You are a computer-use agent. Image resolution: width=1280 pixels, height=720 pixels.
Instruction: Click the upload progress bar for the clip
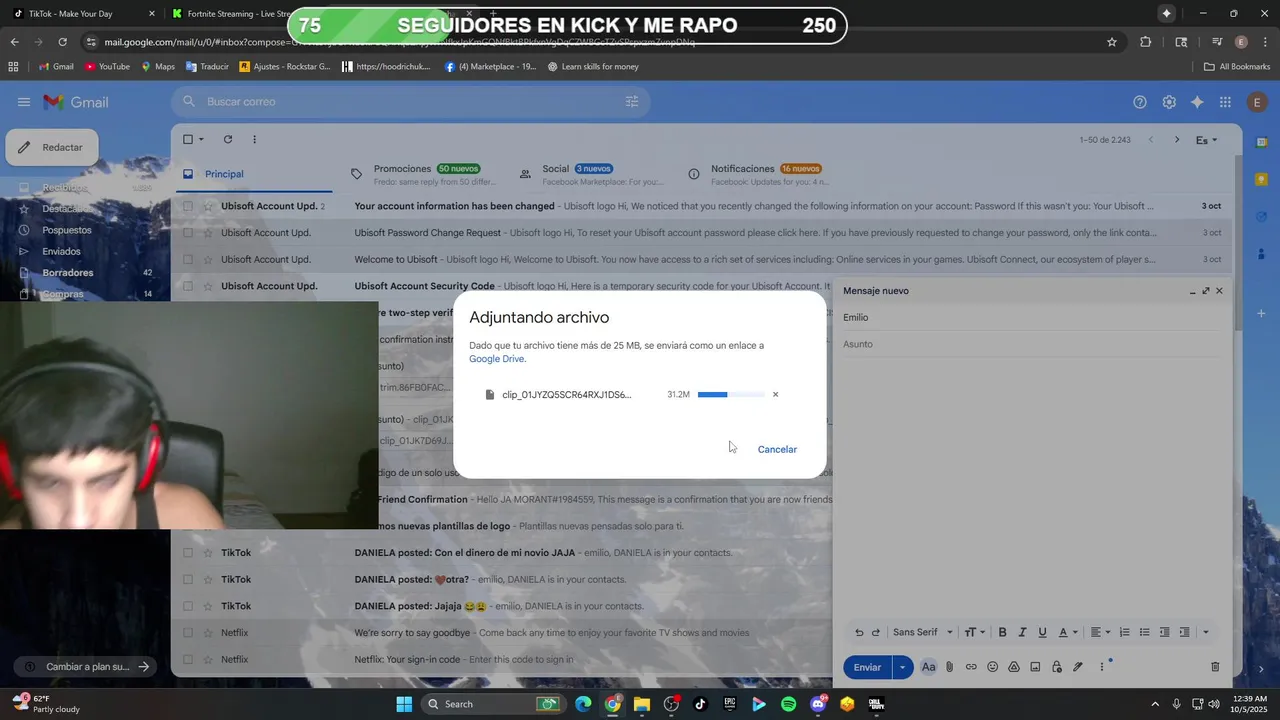click(x=730, y=395)
